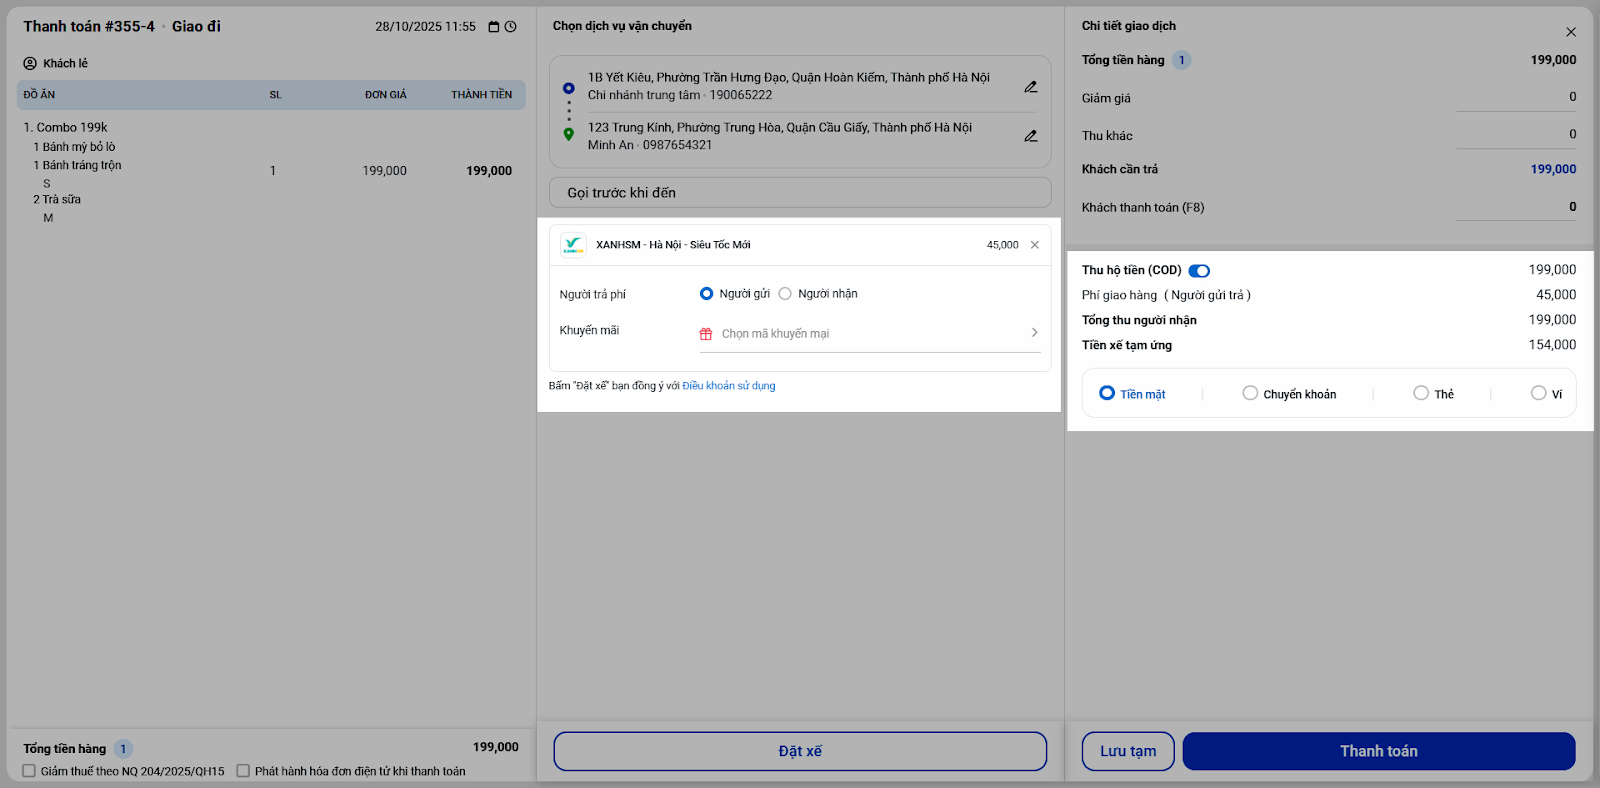This screenshot has width=1600, height=788.
Task: Toggle the Thu hộ tiền (COD) switch
Action: (1199, 271)
